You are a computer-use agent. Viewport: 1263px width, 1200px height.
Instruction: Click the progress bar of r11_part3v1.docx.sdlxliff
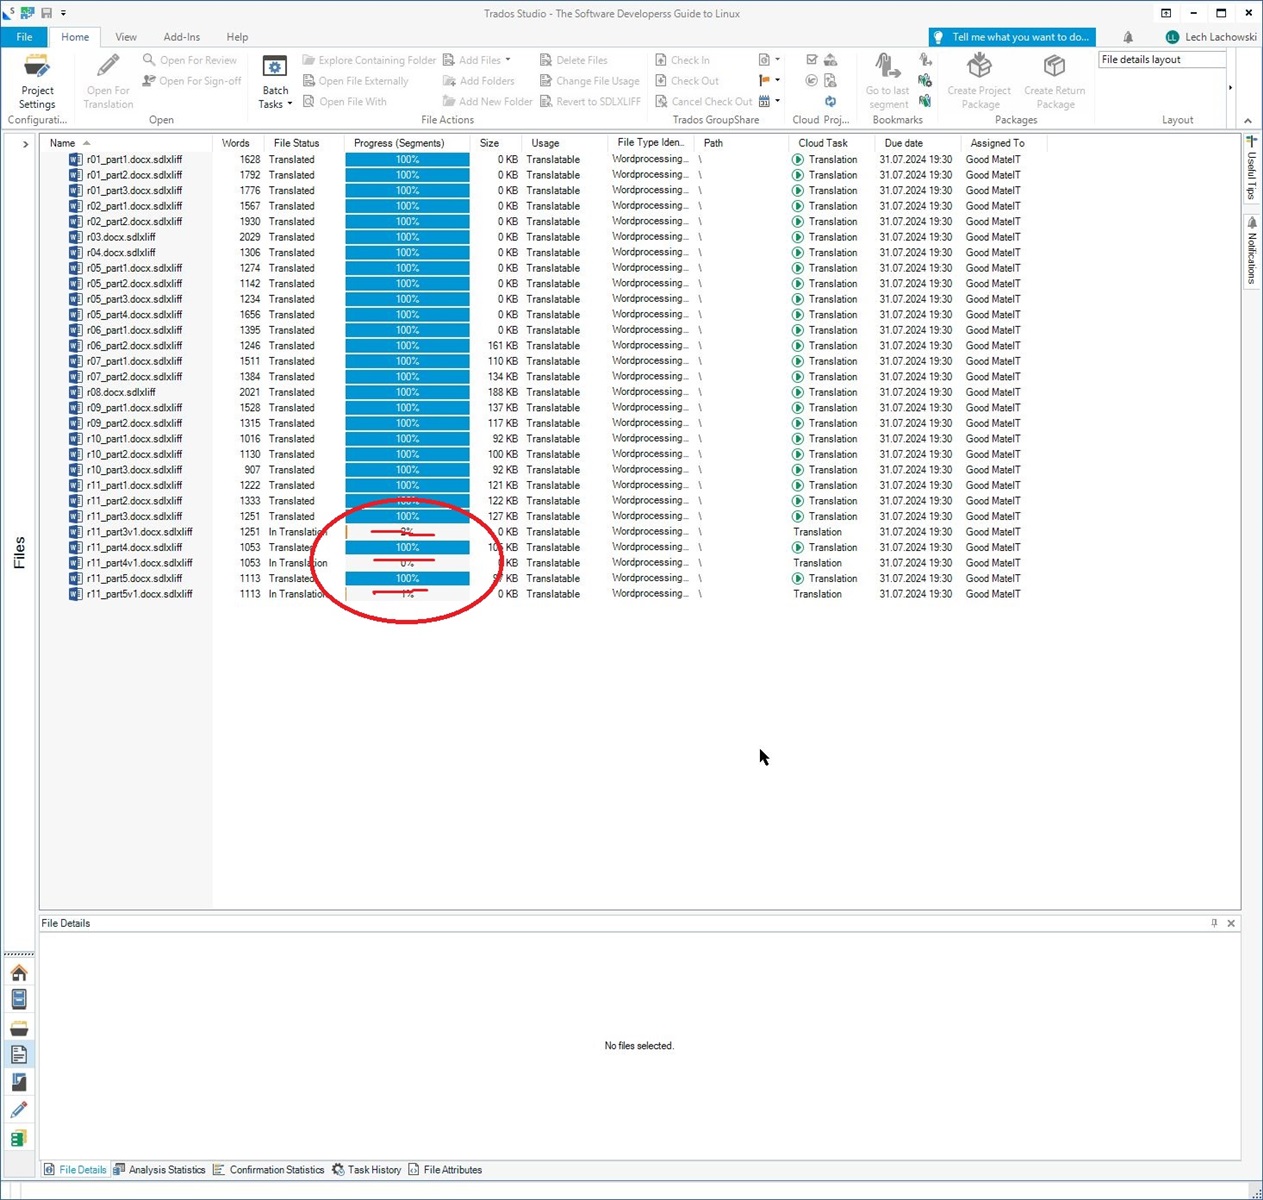(x=406, y=531)
